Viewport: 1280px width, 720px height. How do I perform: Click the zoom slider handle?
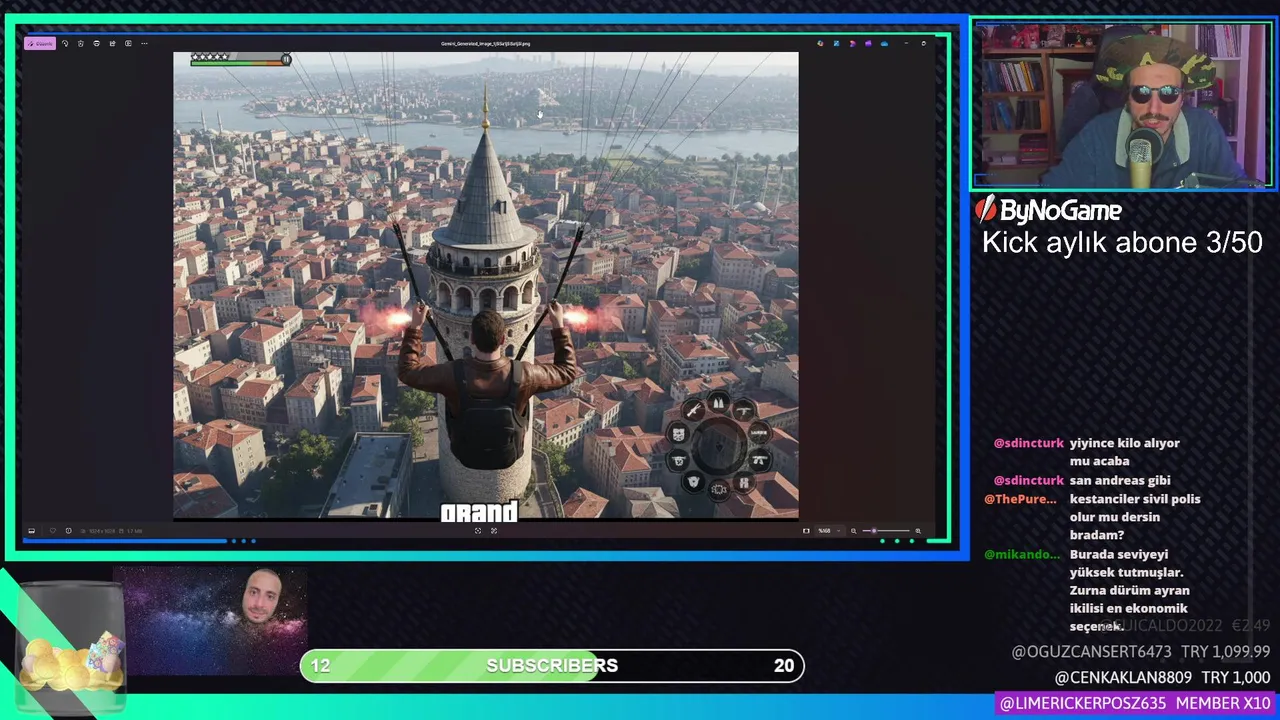coord(874,531)
